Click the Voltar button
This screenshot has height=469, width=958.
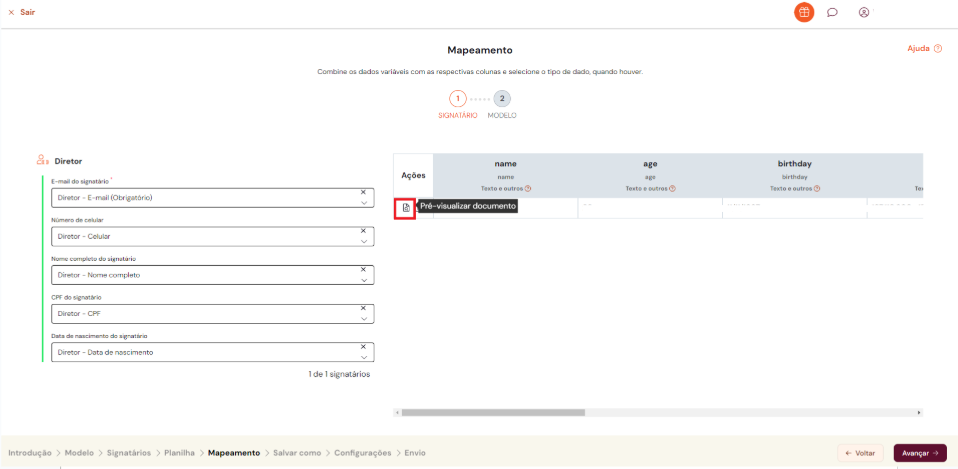click(x=861, y=453)
